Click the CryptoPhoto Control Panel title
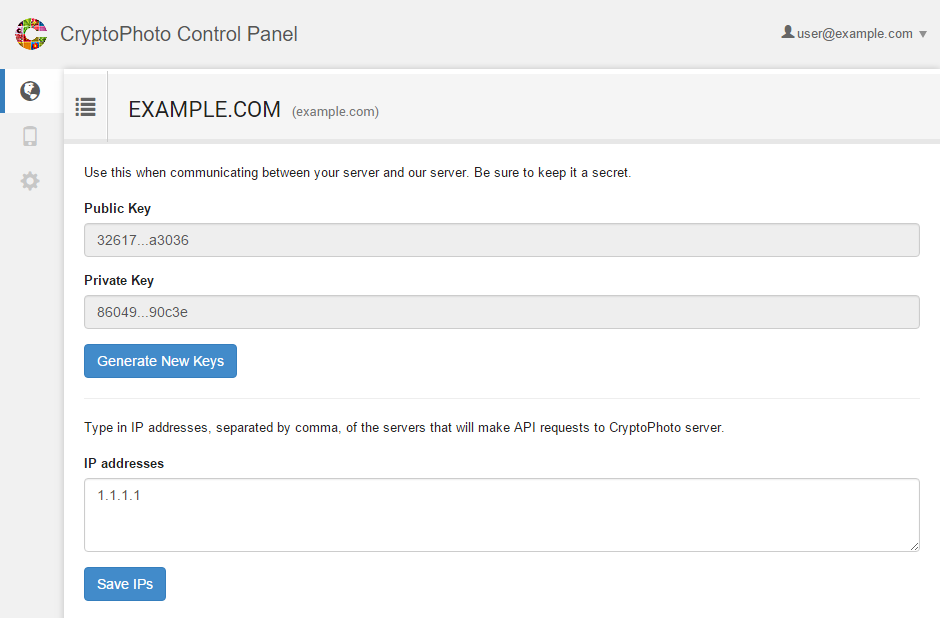The height and width of the screenshot is (618, 940). (179, 34)
